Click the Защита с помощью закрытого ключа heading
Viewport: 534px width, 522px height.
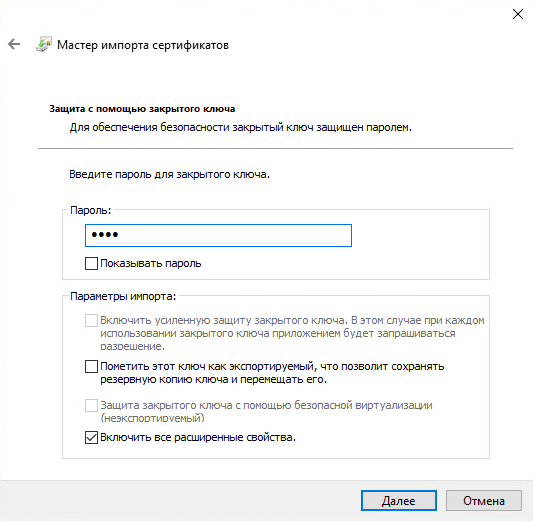(x=142, y=109)
